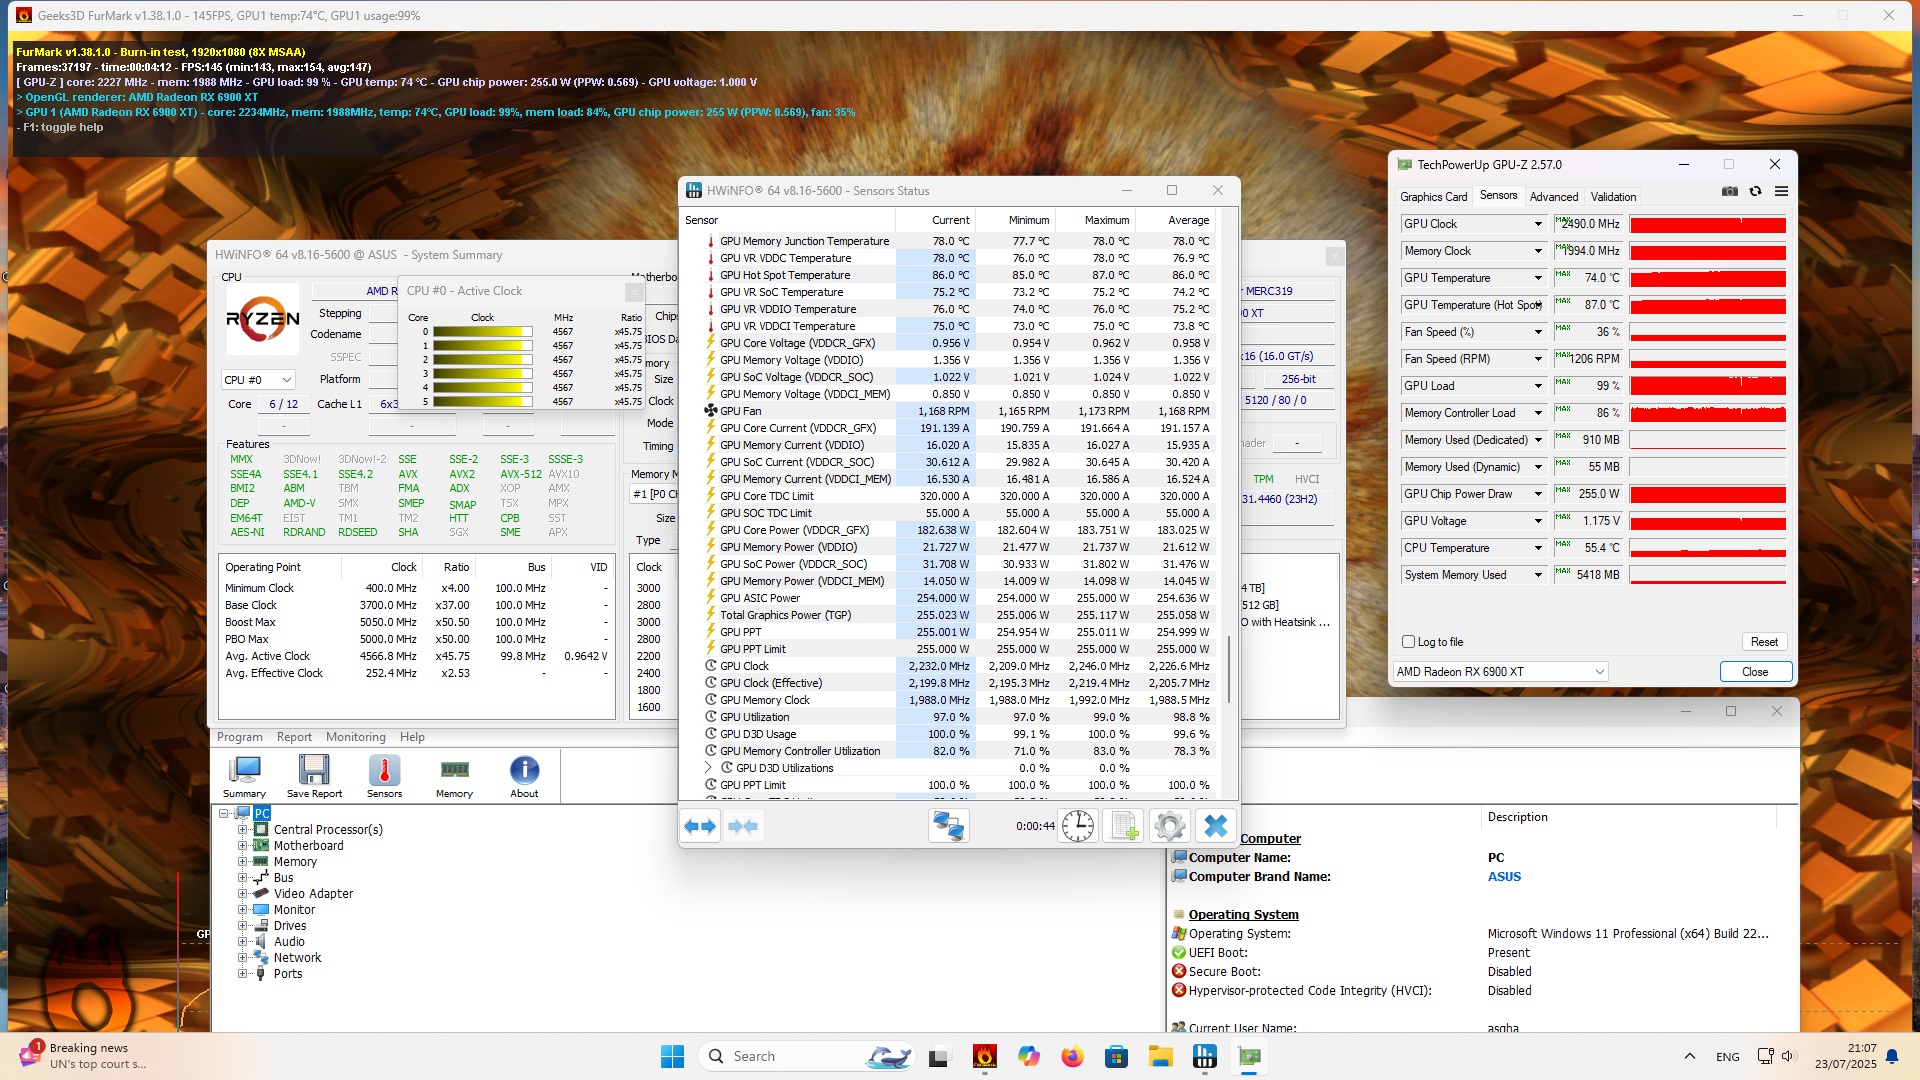Open File Explorer from the taskbar
This screenshot has width=1920, height=1080.
[1160, 1056]
